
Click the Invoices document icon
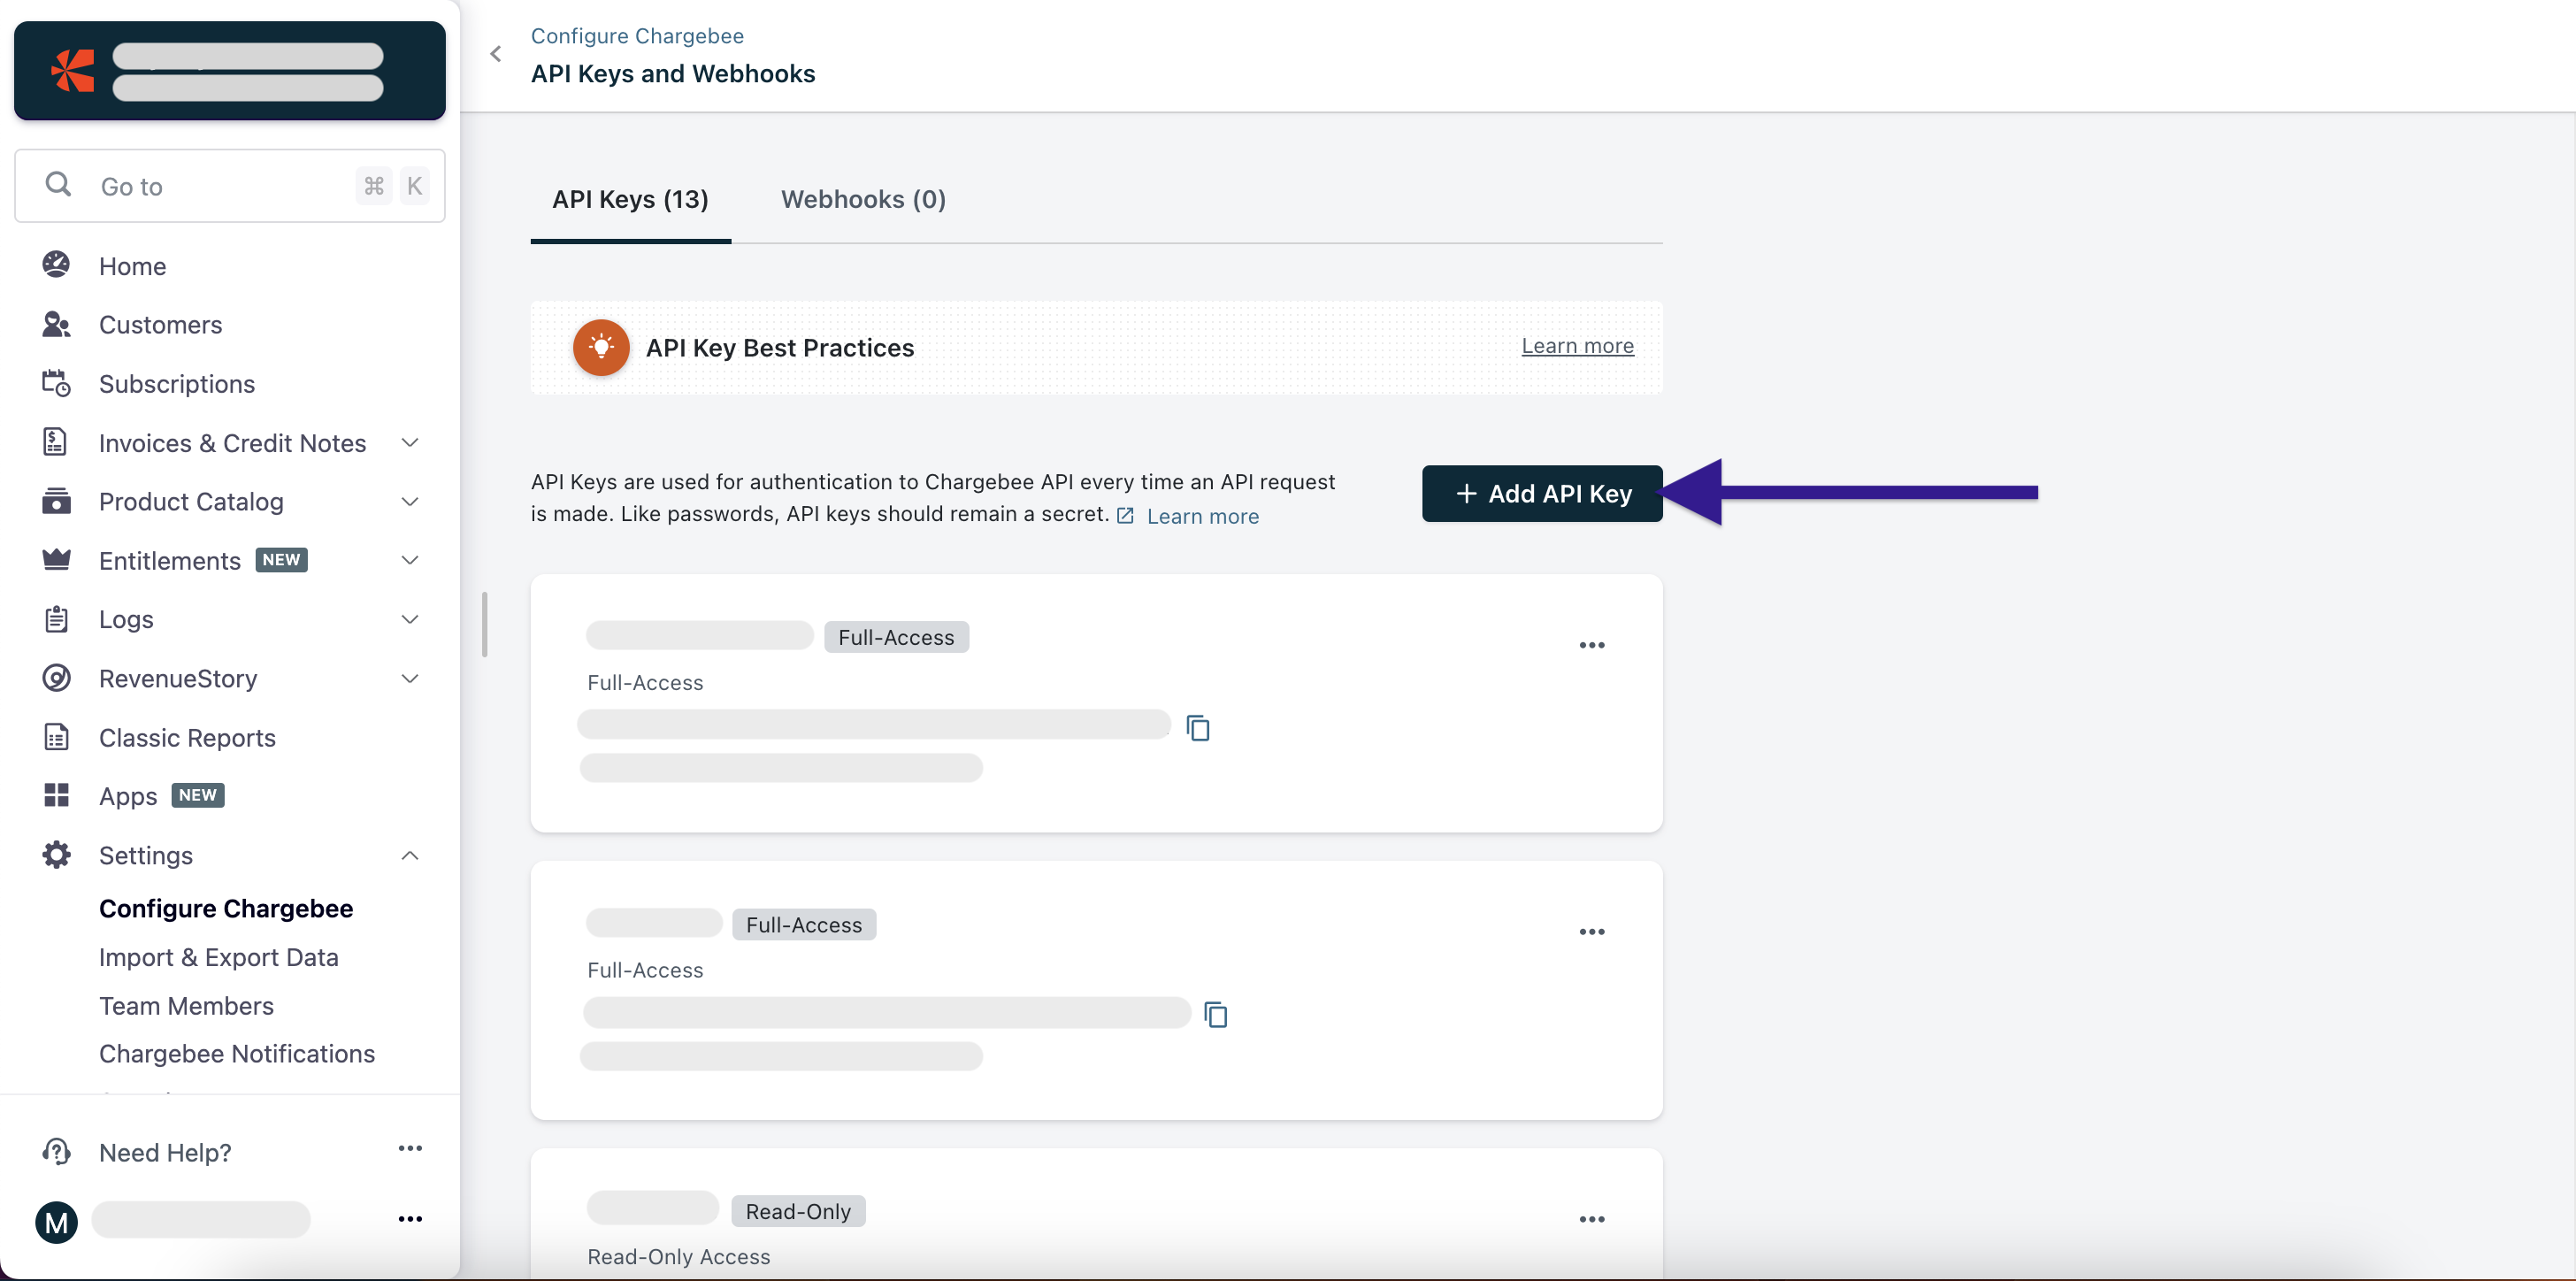click(x=56, y=442)
